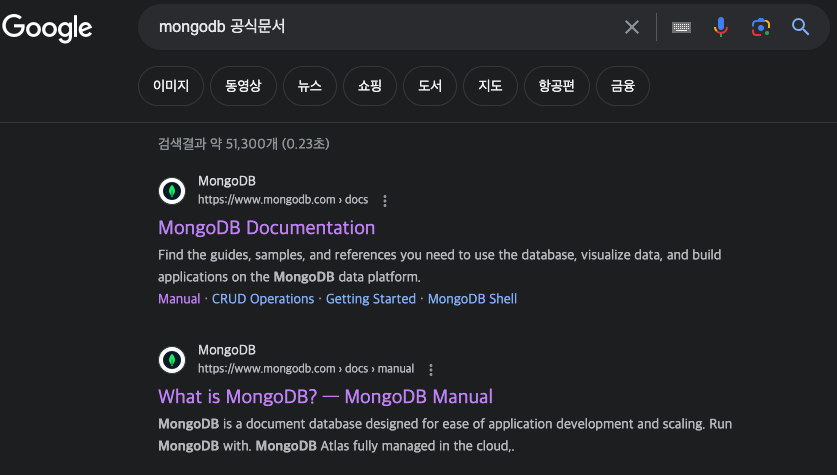837x475 pixels.
Task: Start voice search with the microphone icon
Action: [721, 27]
